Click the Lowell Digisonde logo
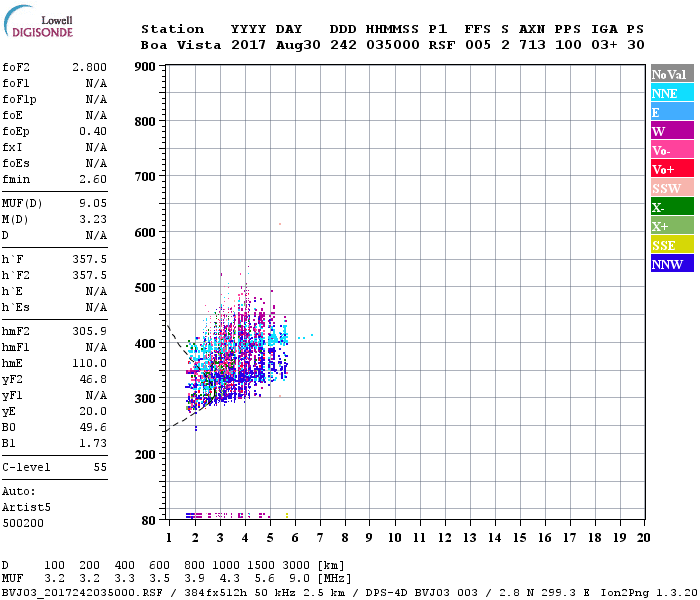Screen dimensions: 700x600 [x=38, y=21]
